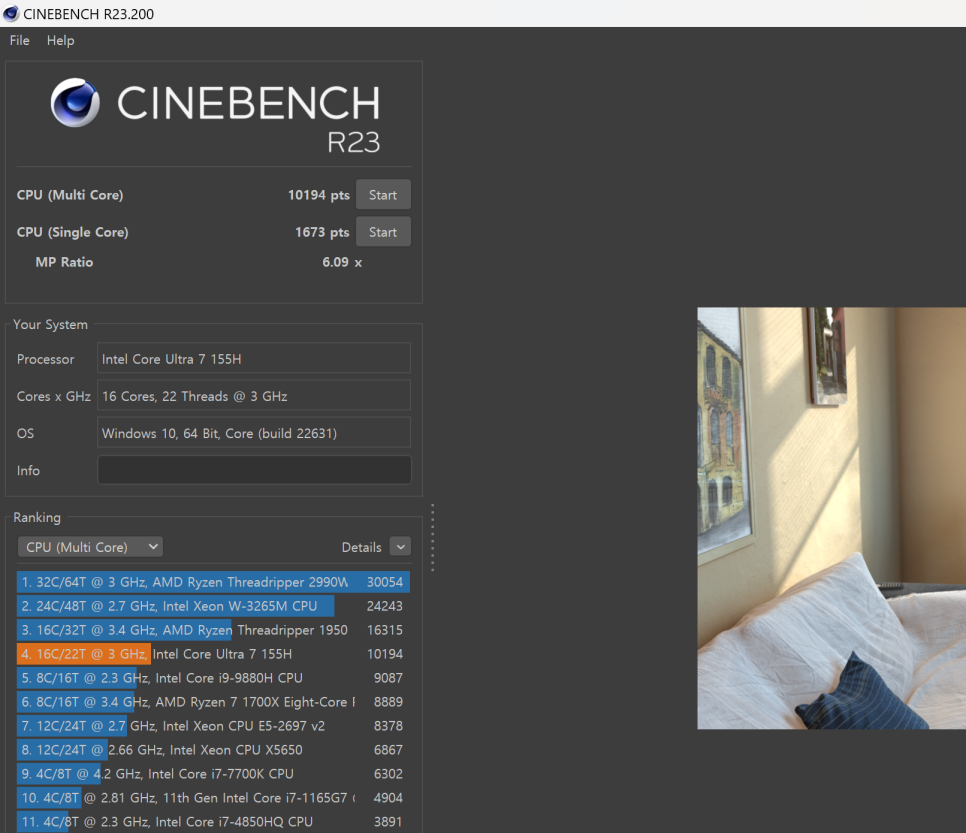Click the ranking score 4904
The height and width of the screenshot is (833, 966).
coord(388,798)
